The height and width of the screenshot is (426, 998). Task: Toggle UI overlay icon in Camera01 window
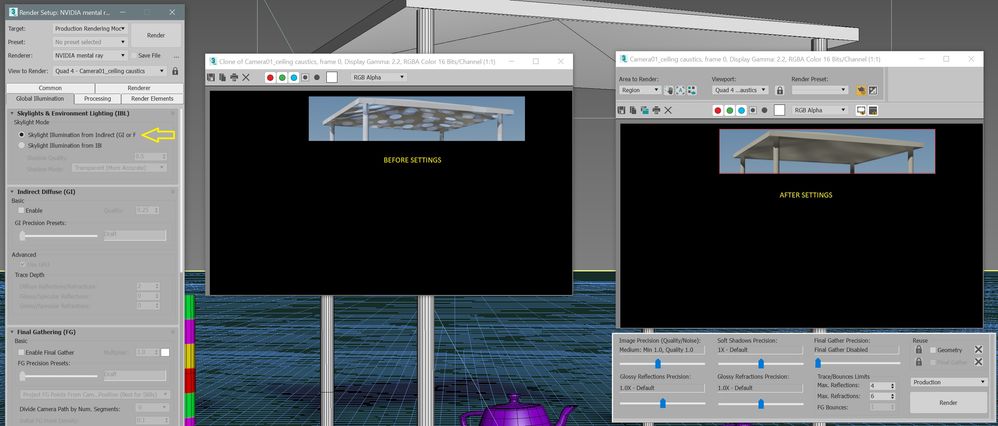861,110
